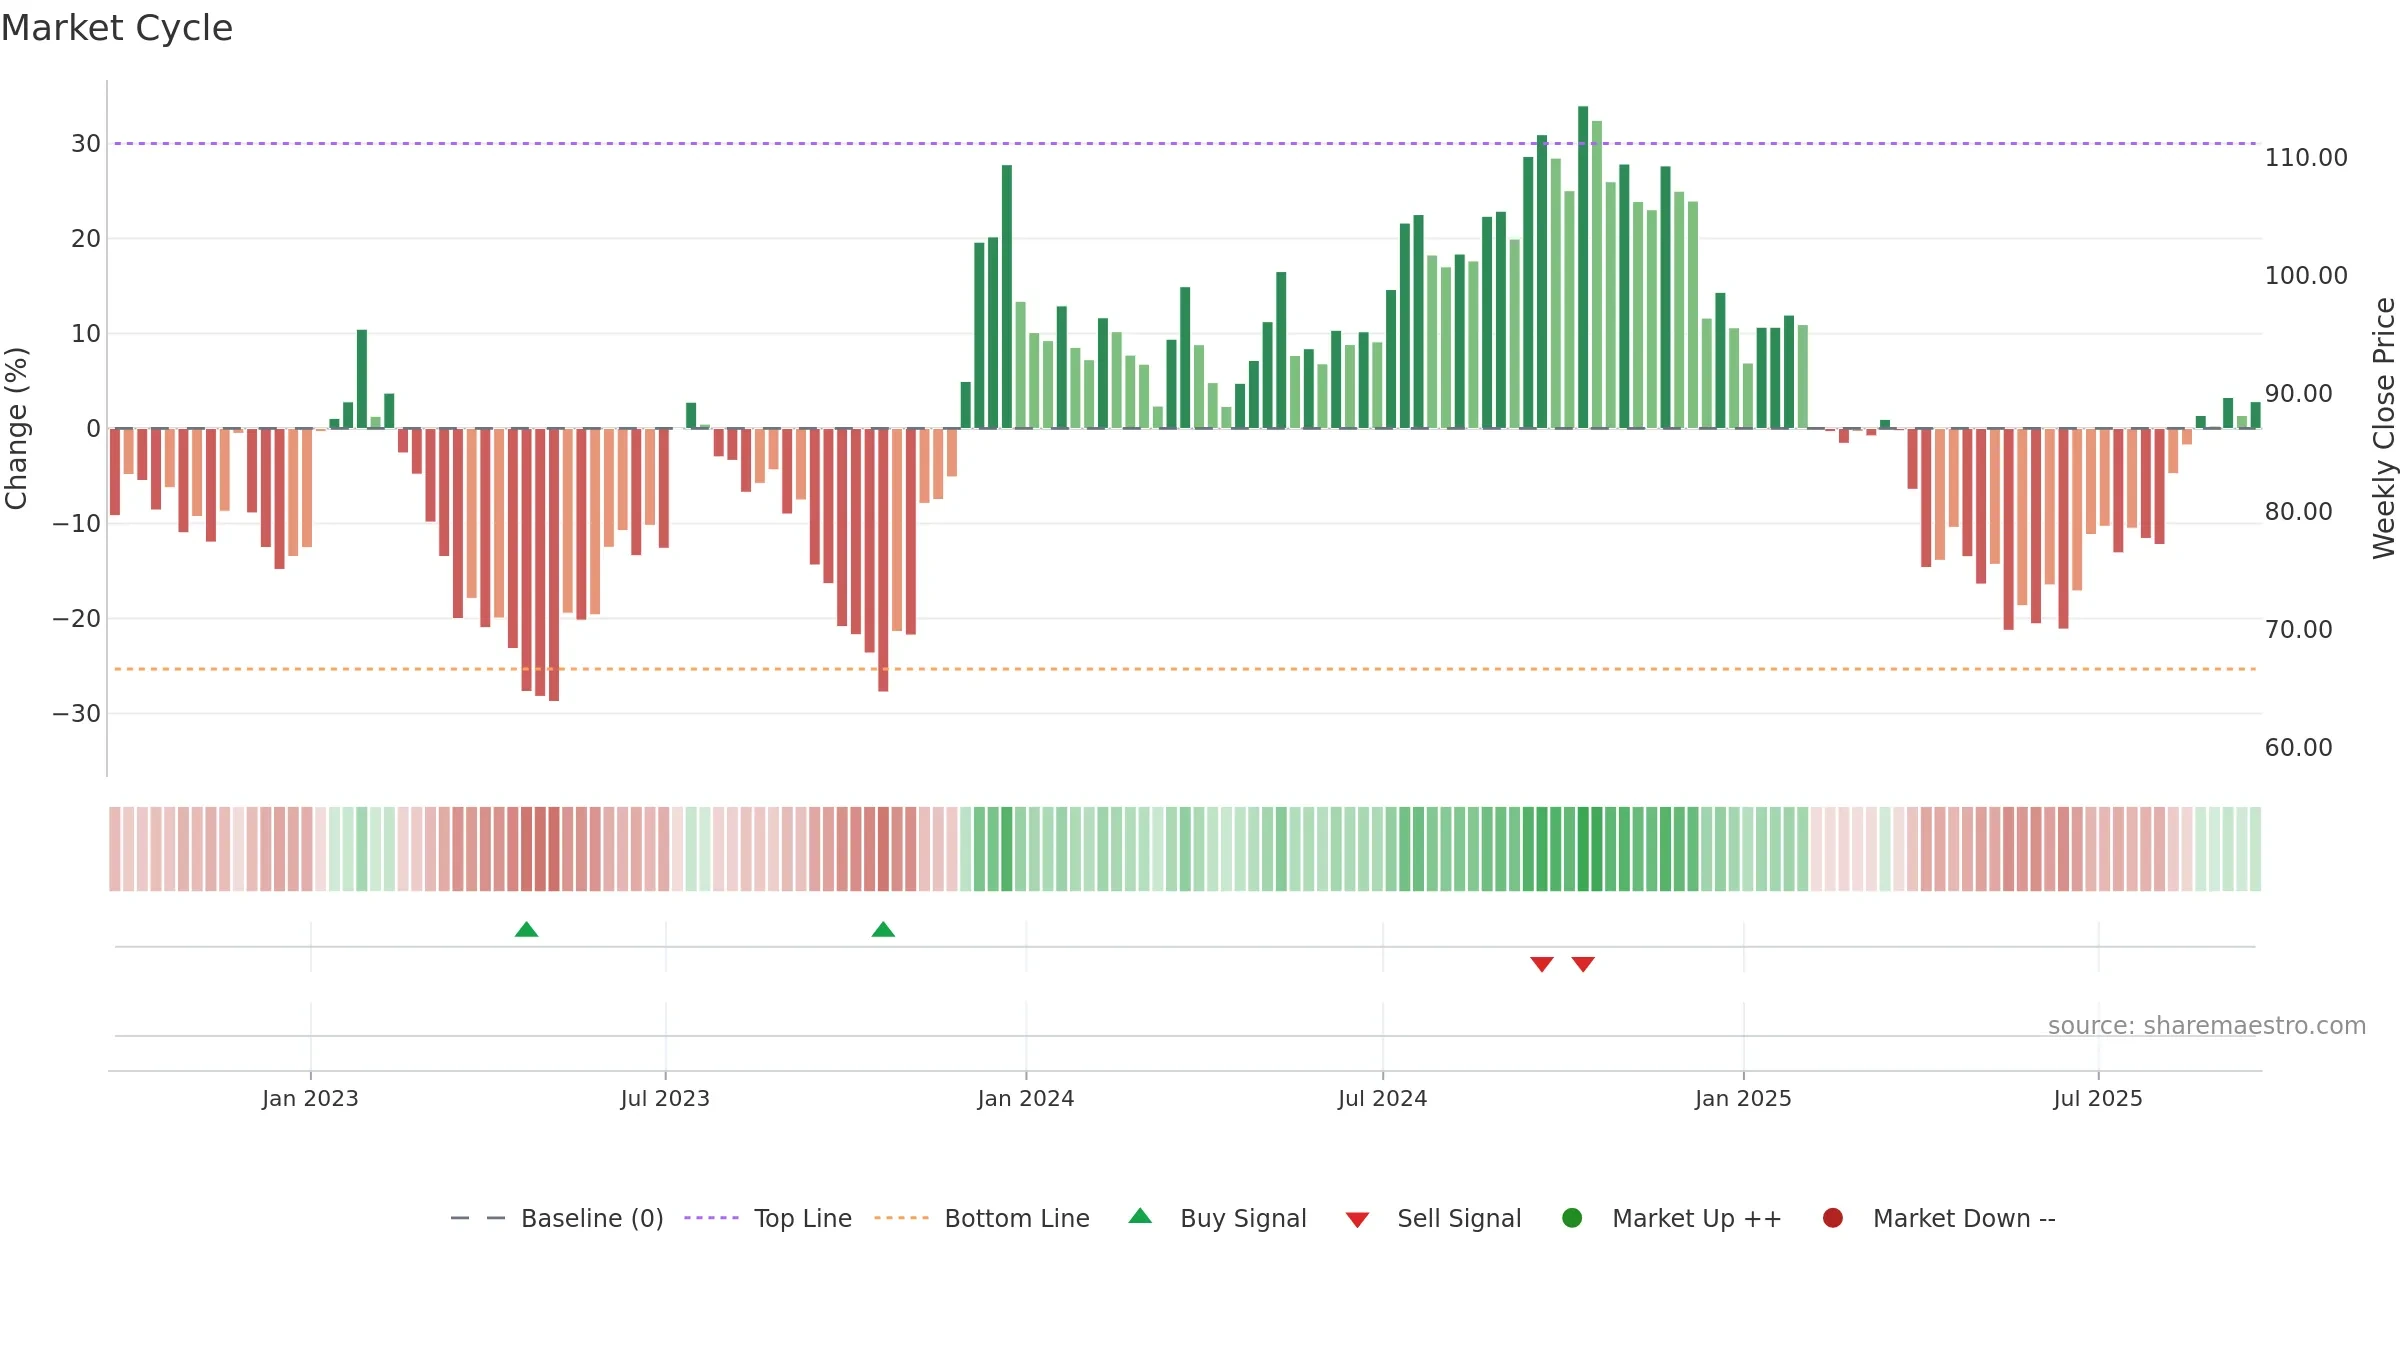Click the −30 tick on Change axis
Viewport: 2400px width, 1350px height.
(x=77, y=714)
